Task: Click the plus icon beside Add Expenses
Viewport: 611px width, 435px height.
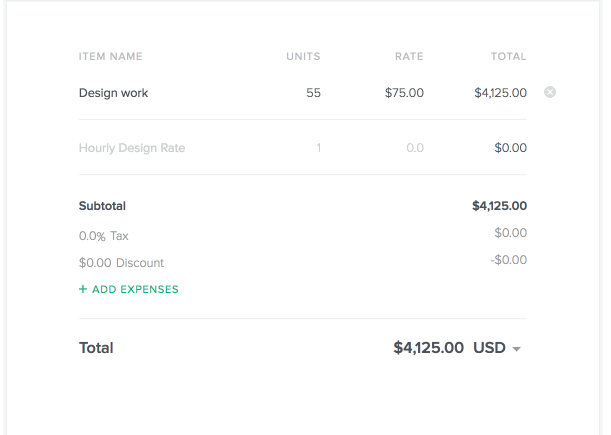Action: (83, 289)
